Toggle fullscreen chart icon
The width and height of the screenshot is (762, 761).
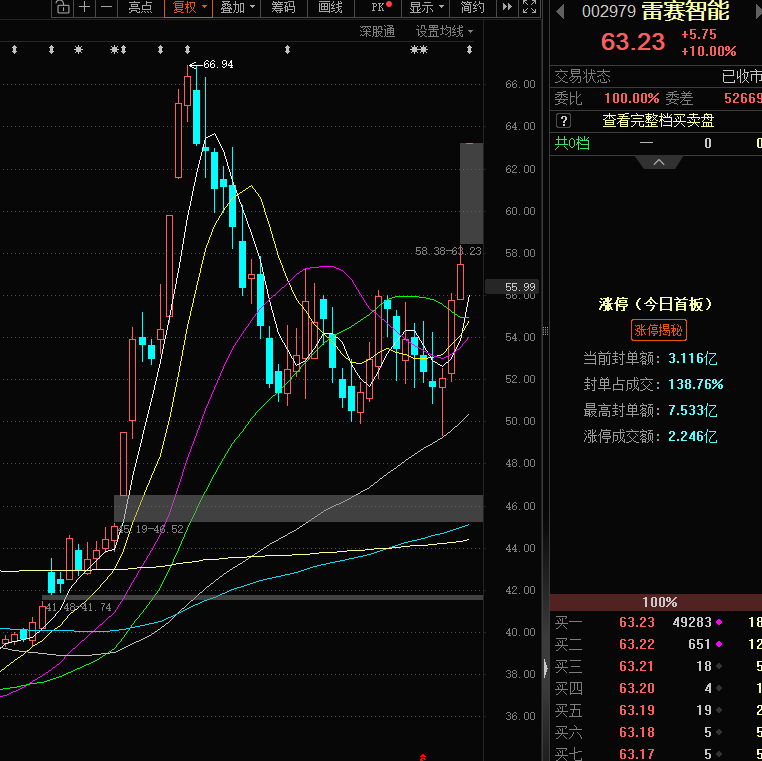tap(529, 7)
